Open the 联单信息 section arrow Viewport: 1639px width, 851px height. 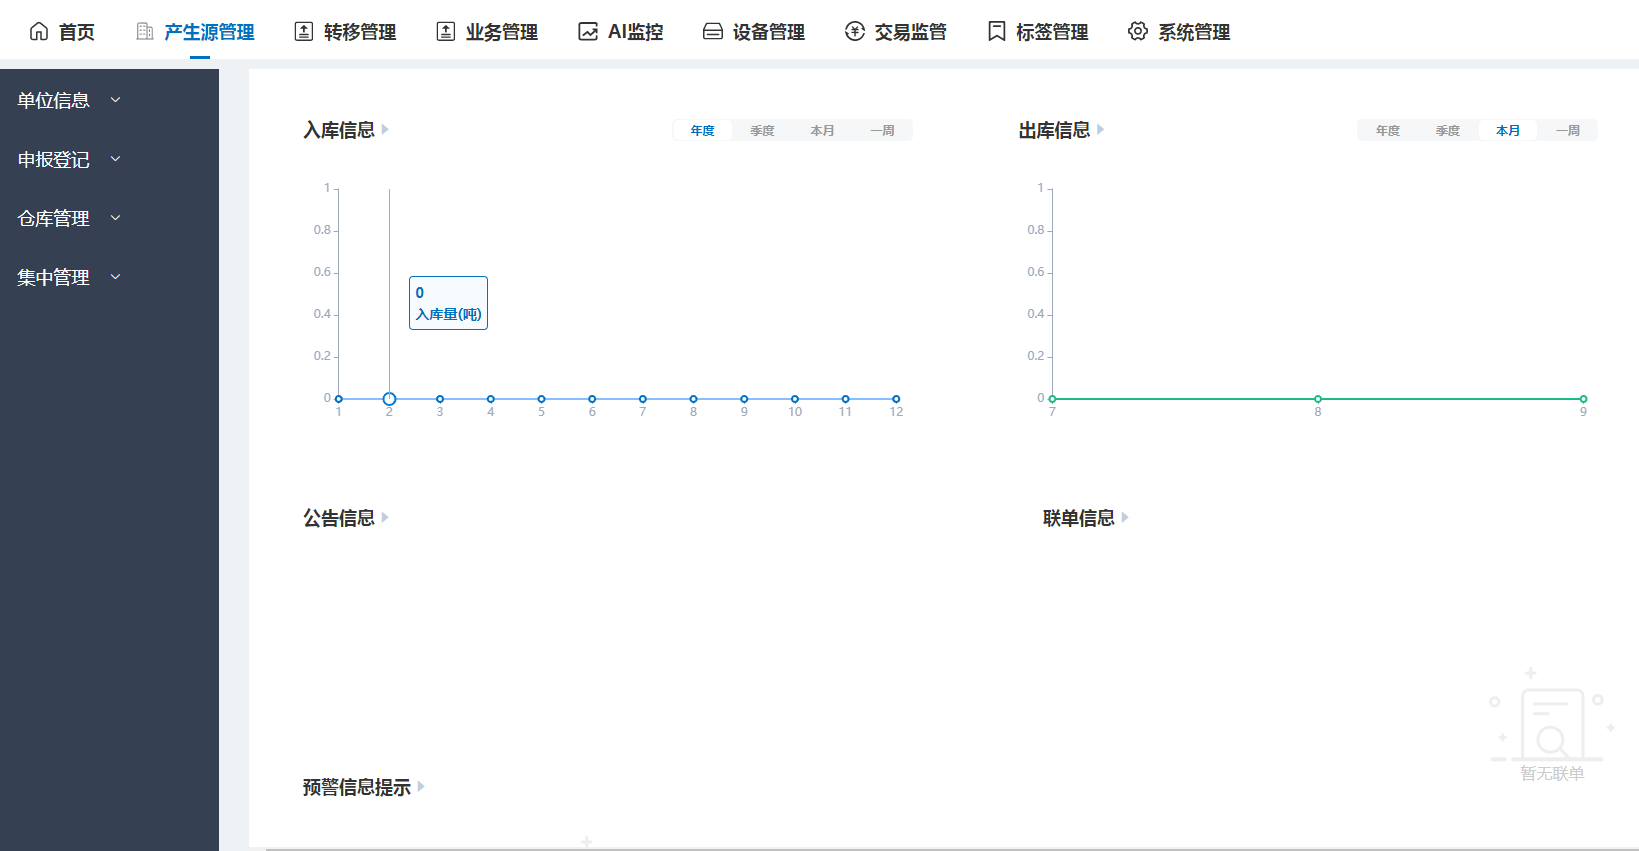1125,518
